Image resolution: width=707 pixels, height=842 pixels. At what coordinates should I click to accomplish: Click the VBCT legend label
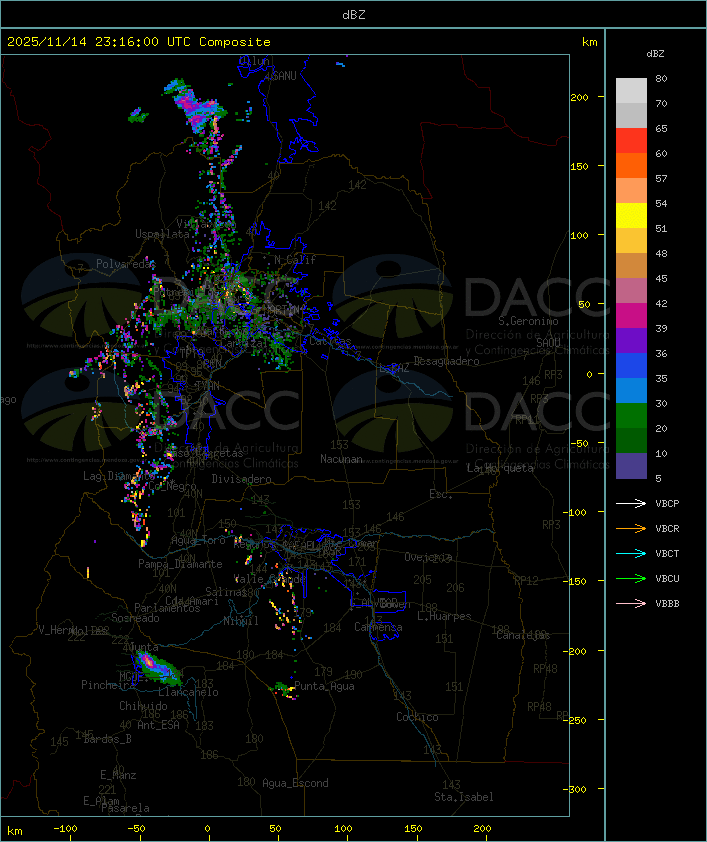[667, 554]
